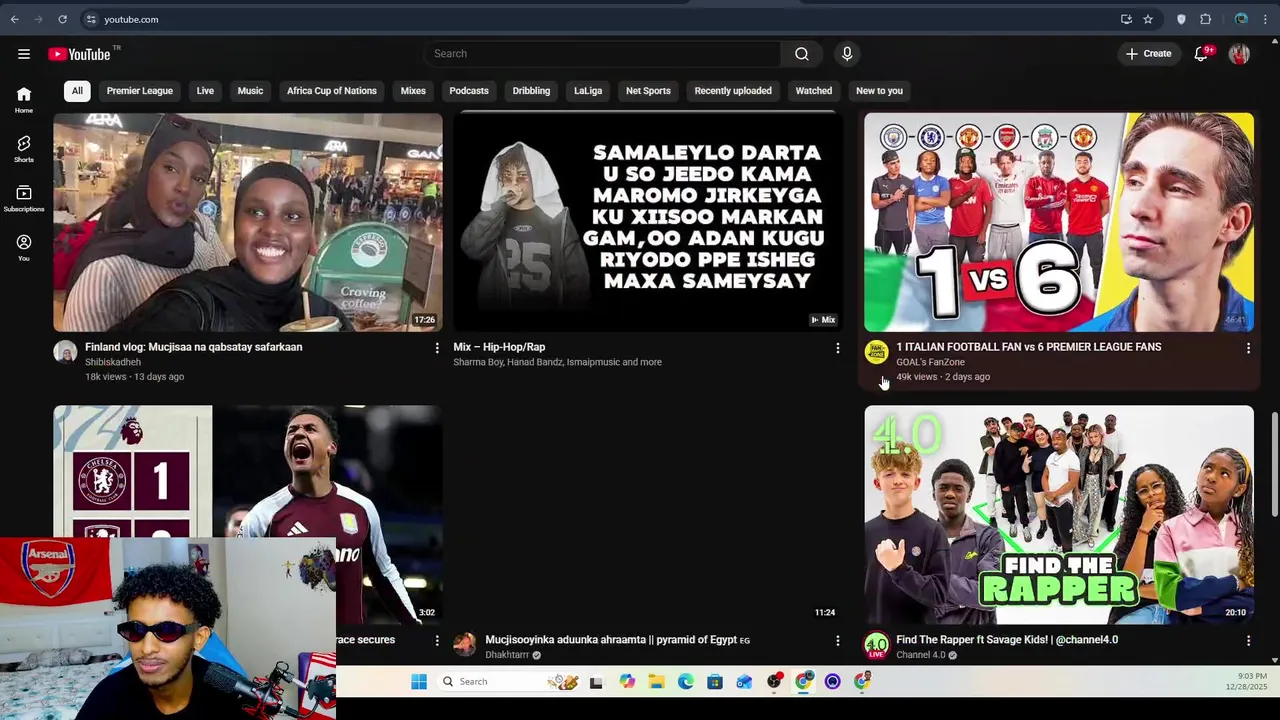View site information icon beside youtube.com

pos(91,19)
